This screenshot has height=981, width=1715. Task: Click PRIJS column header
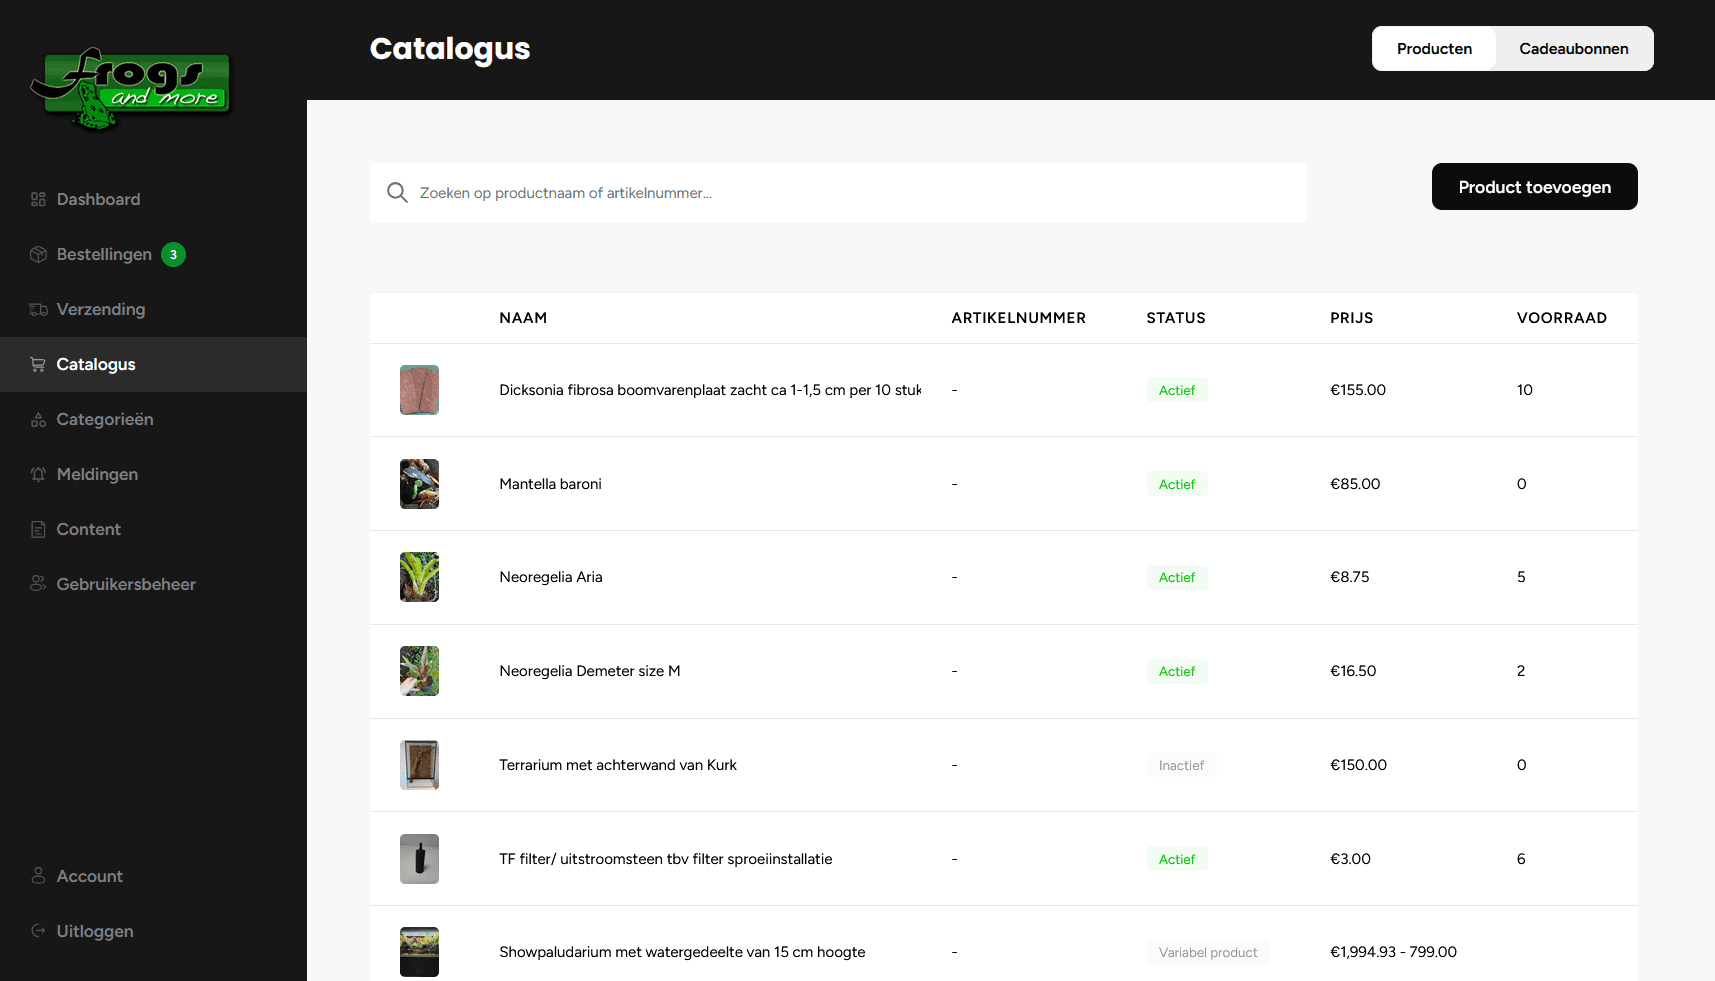point(1351,318)
